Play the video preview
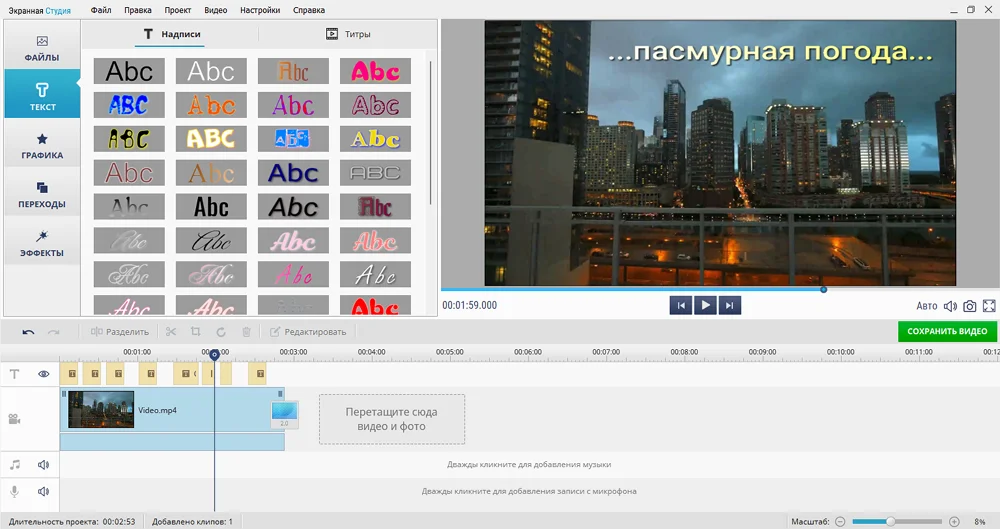This screenshot has width=1000, height=529. tap(705, 306)
